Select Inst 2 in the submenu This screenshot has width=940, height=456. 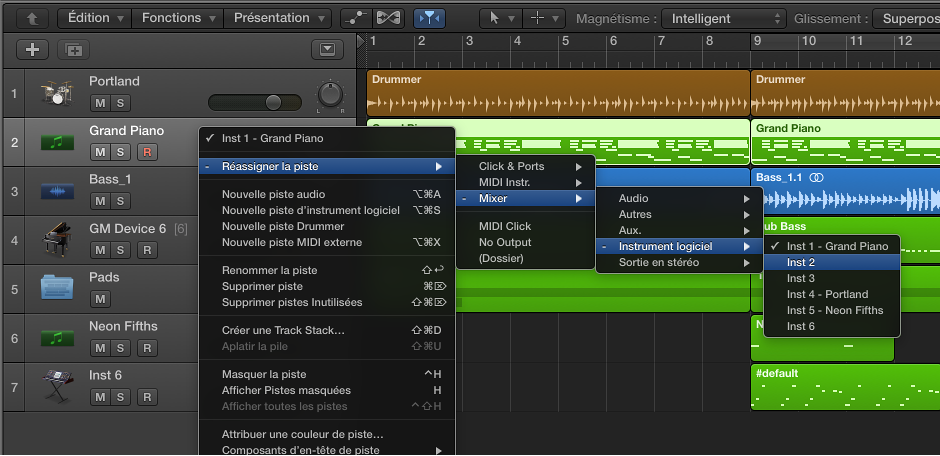click(x=801, y=262)
